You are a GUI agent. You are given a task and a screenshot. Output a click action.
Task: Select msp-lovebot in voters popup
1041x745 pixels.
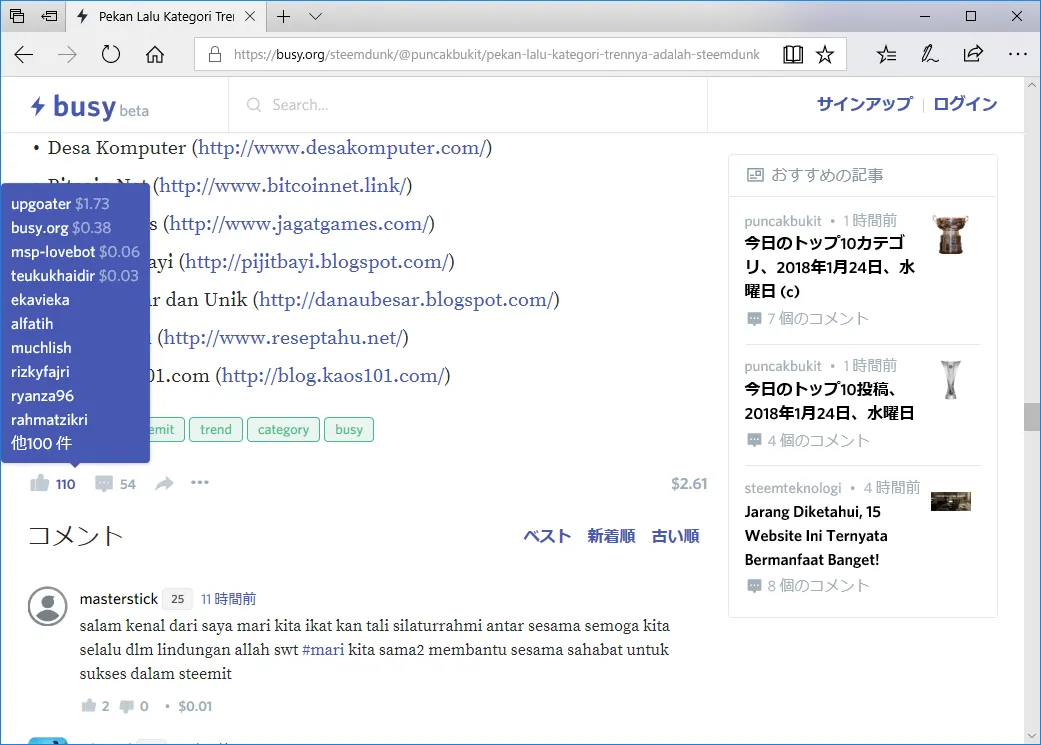(x=53, y=252)
